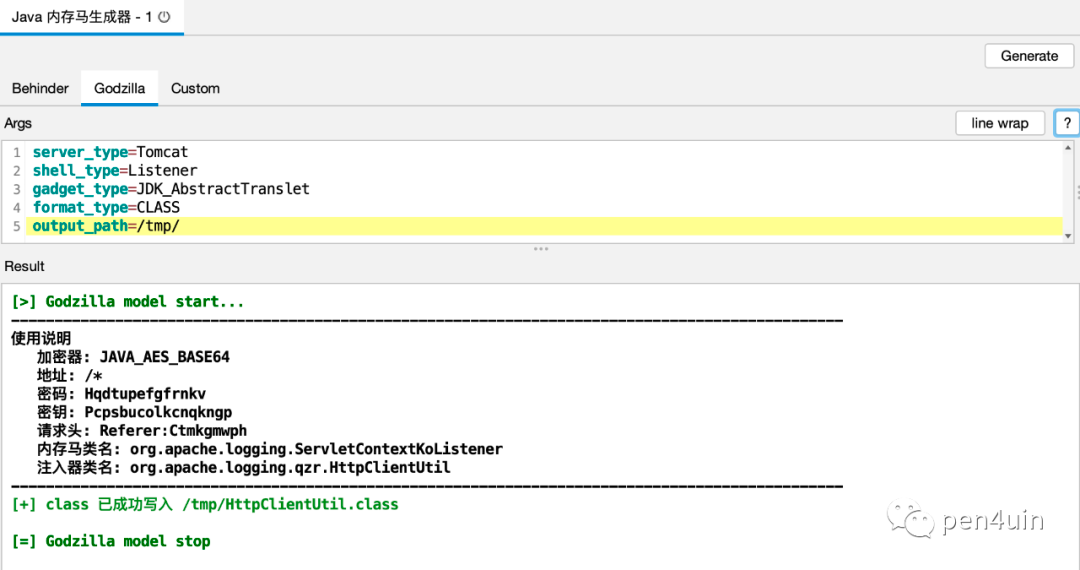
Task: Click the "Godzilla model stop" line
Action: pos(111,541)
